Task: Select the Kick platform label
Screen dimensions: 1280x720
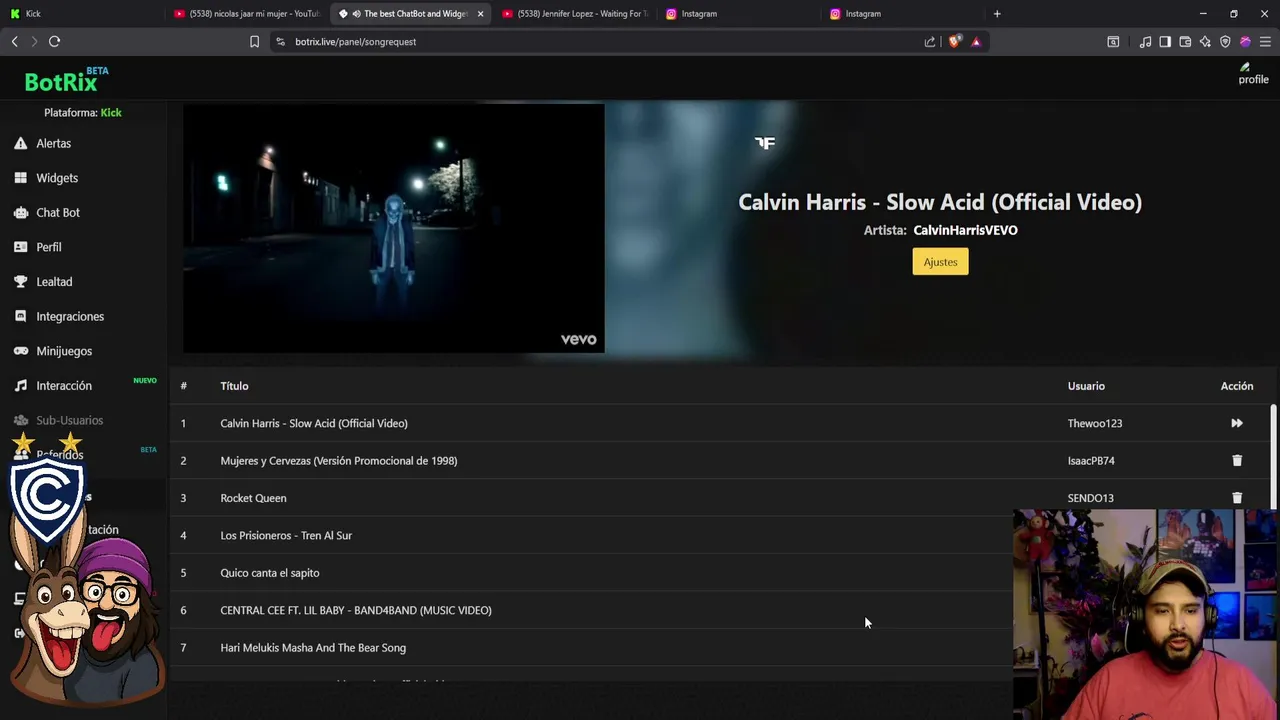Action: click(111, 113)
